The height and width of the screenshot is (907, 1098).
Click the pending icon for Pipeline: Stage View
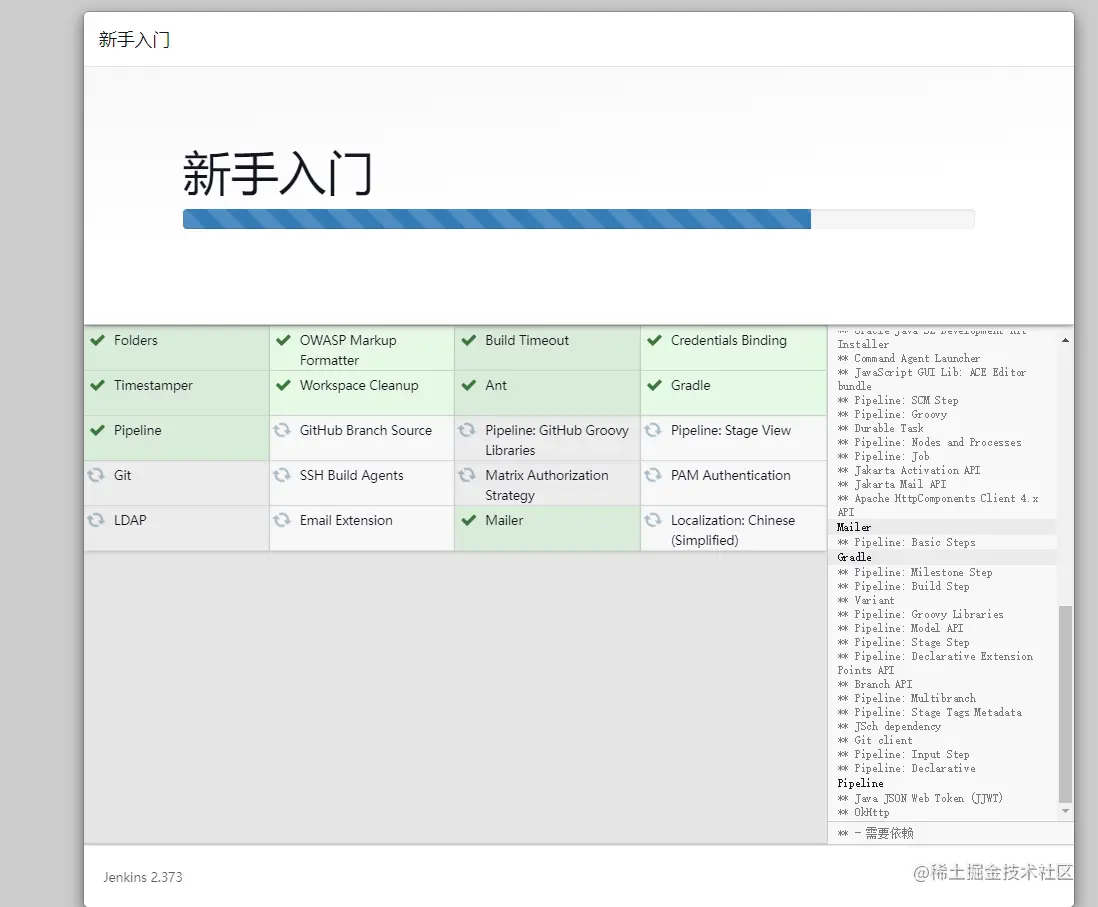pyautogui.click(x=653, y=430)
